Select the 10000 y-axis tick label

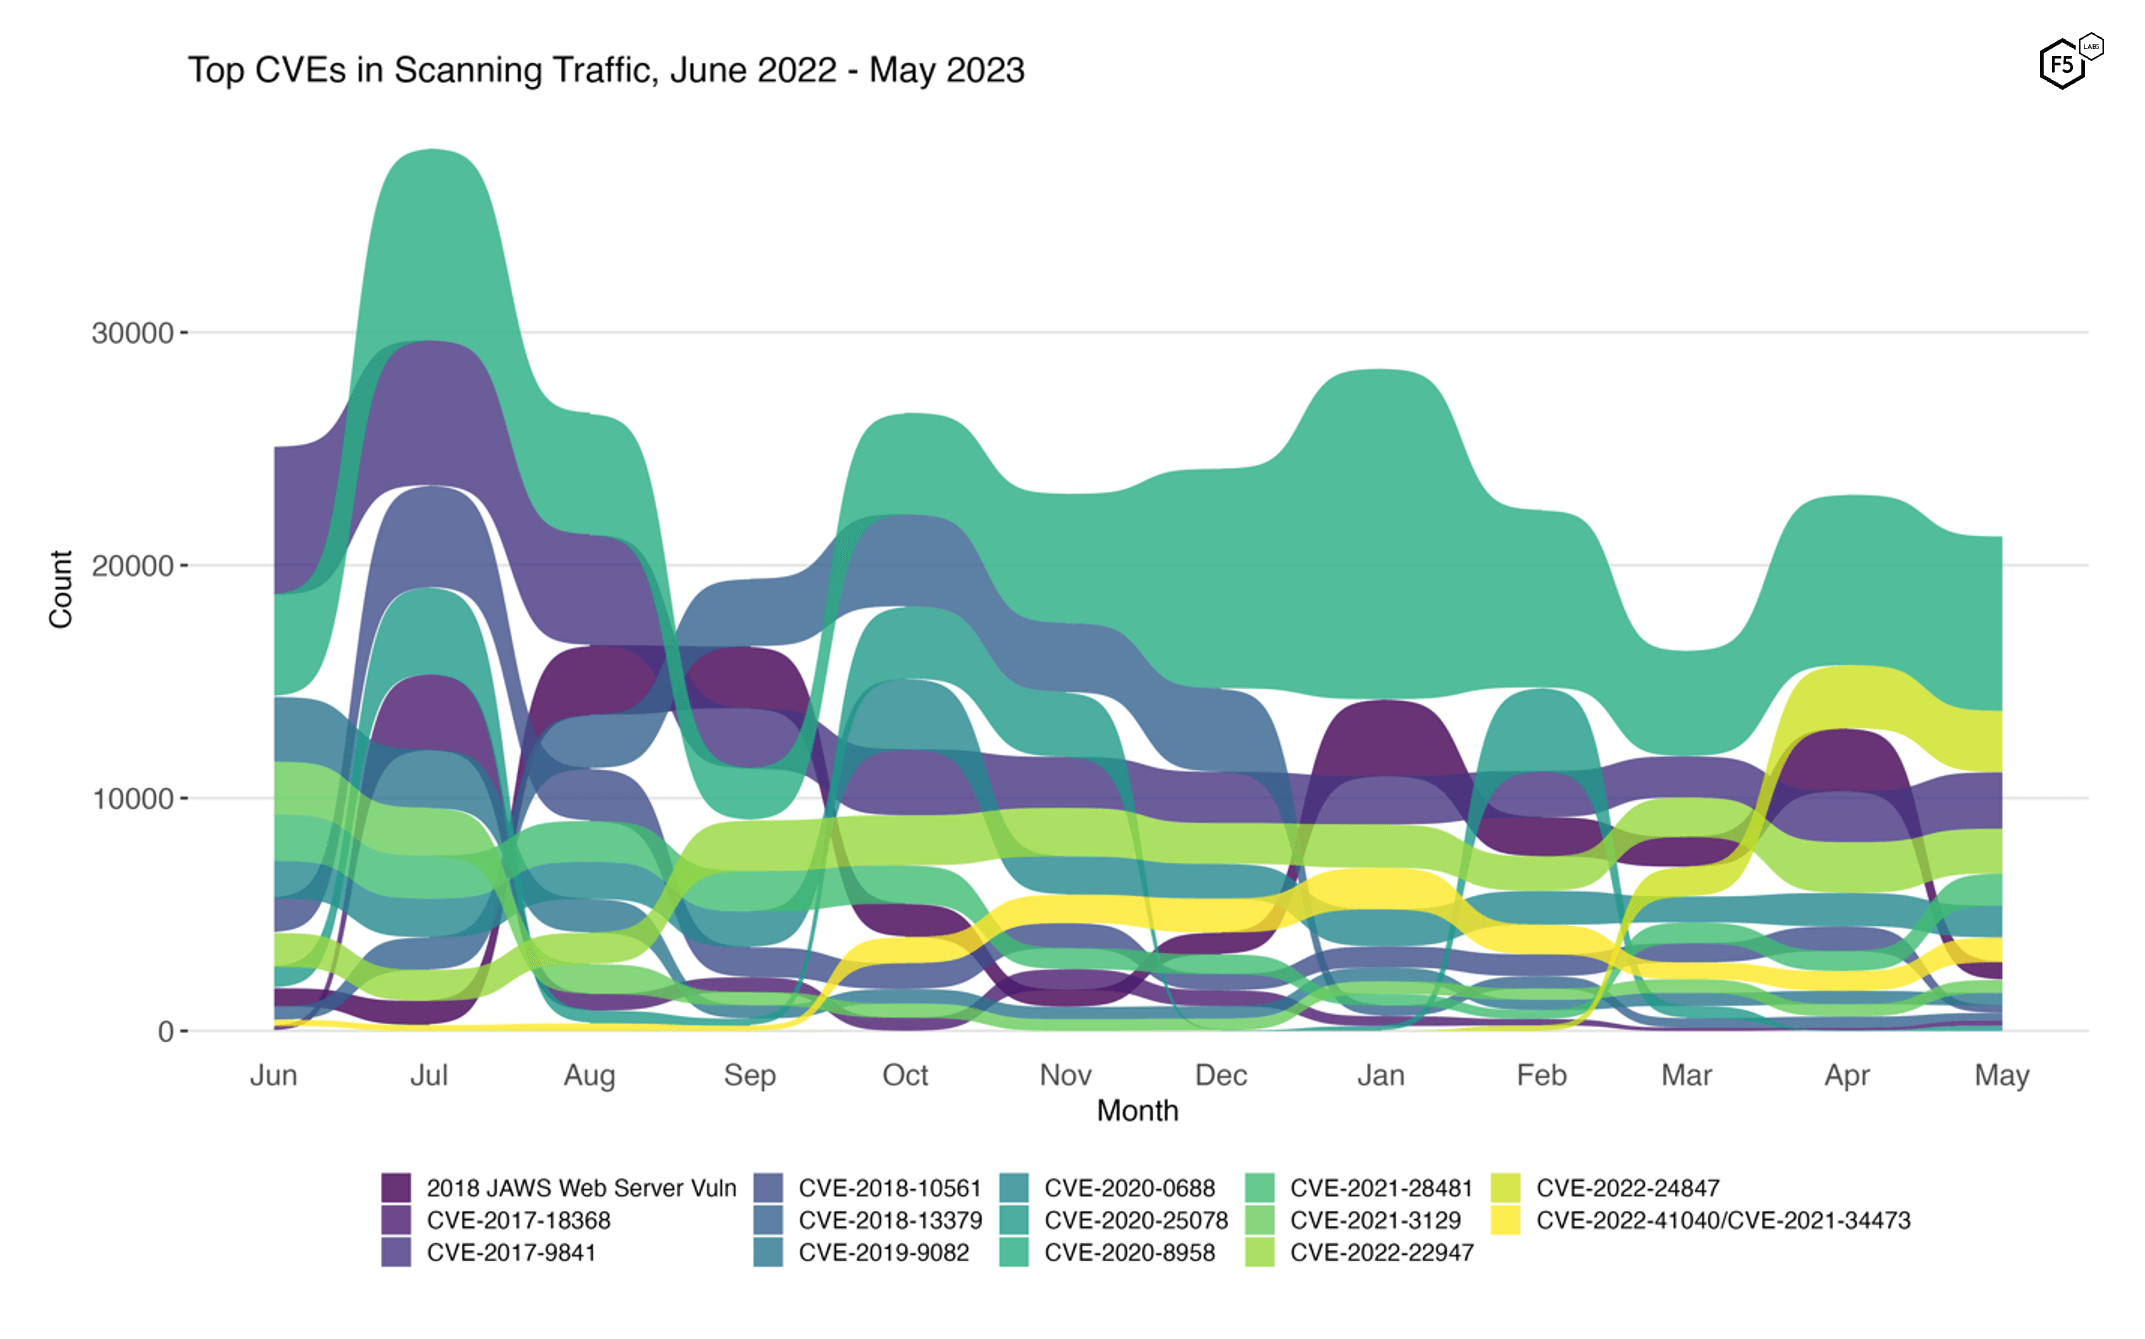coord(133,799)
